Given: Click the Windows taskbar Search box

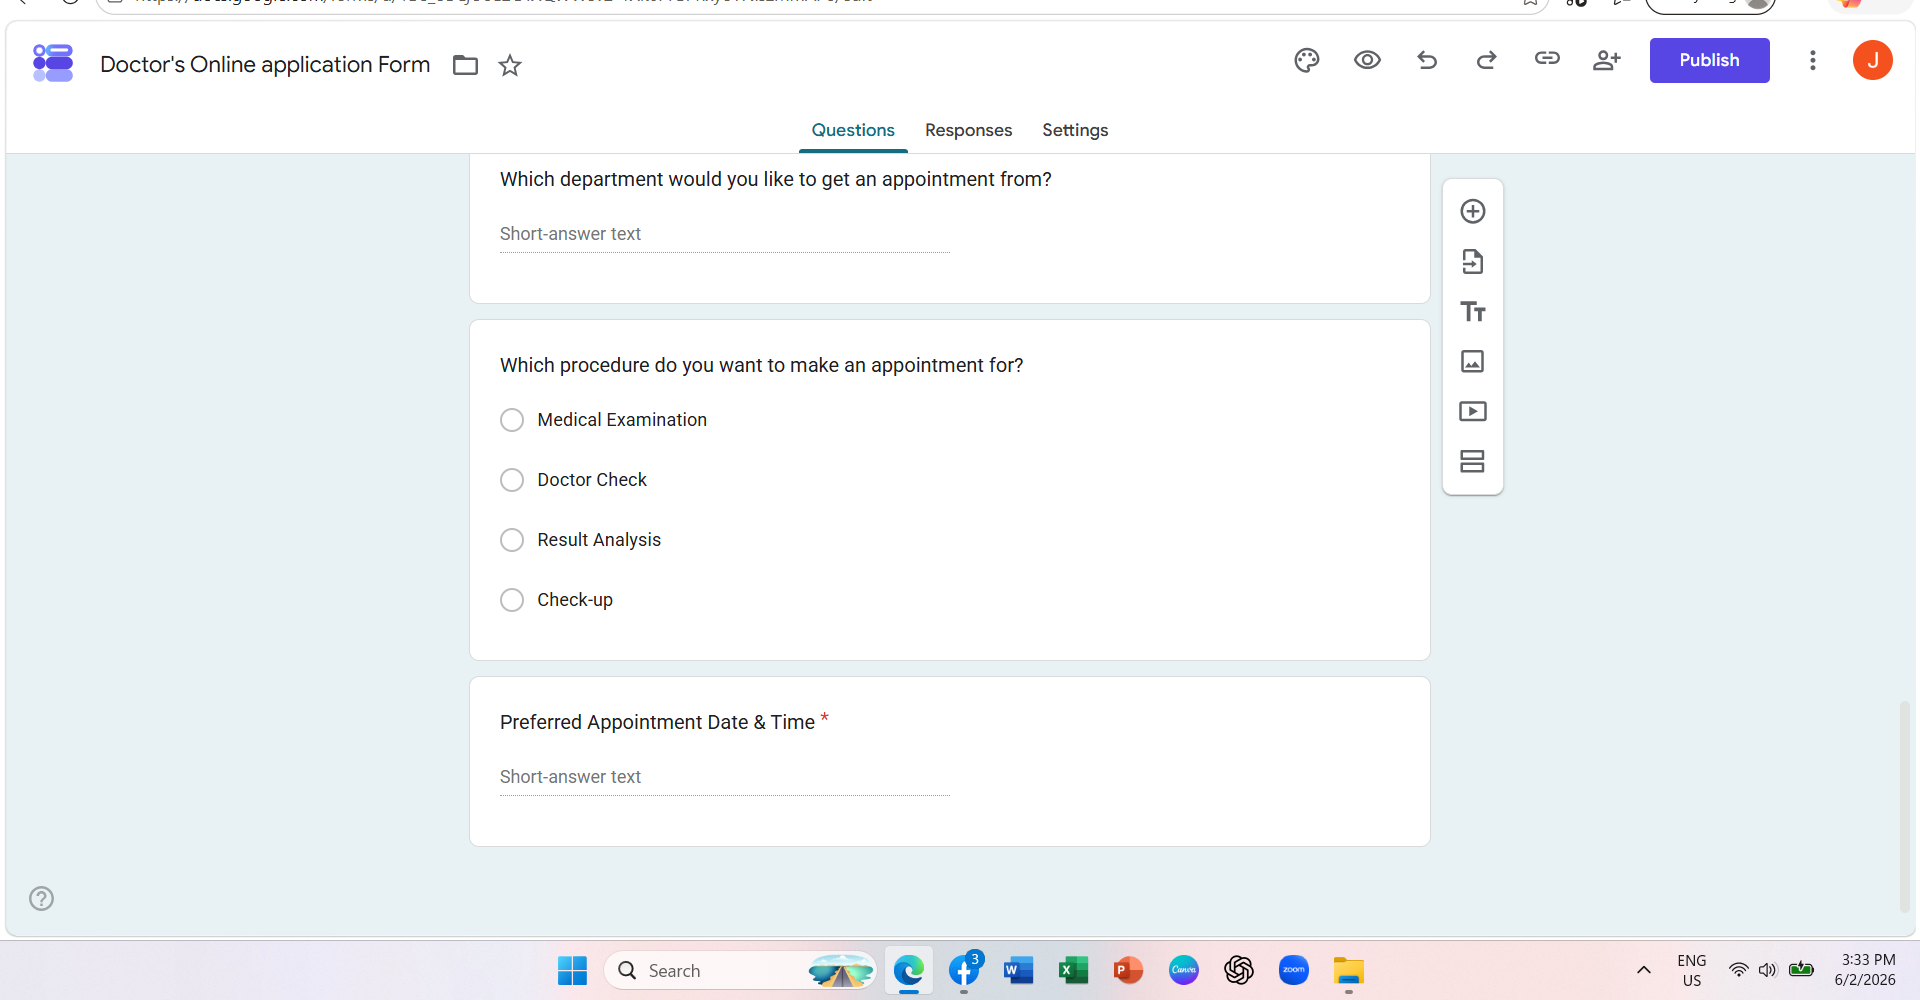Looking at the screenshot, I should coord(740,970).
